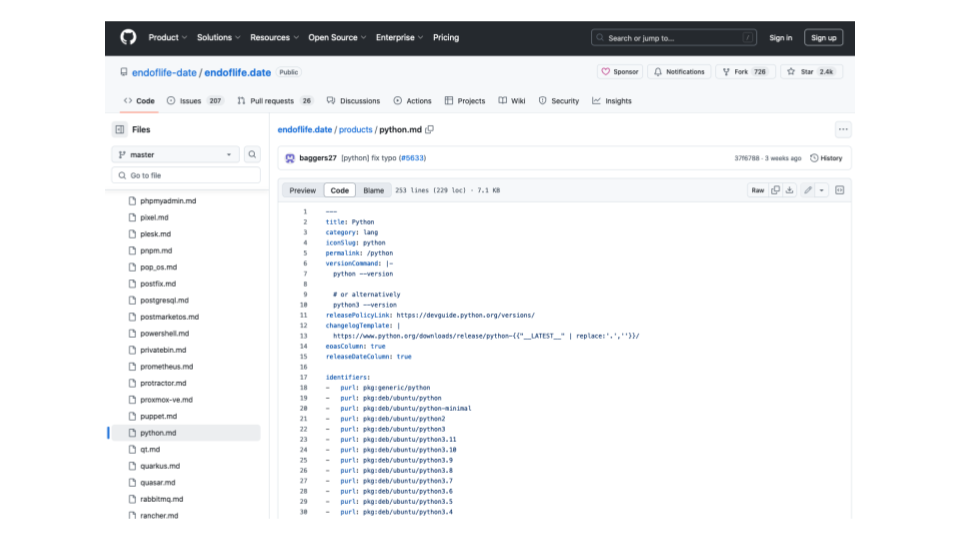Select the Code repository tab

click(x=139, y=101)
